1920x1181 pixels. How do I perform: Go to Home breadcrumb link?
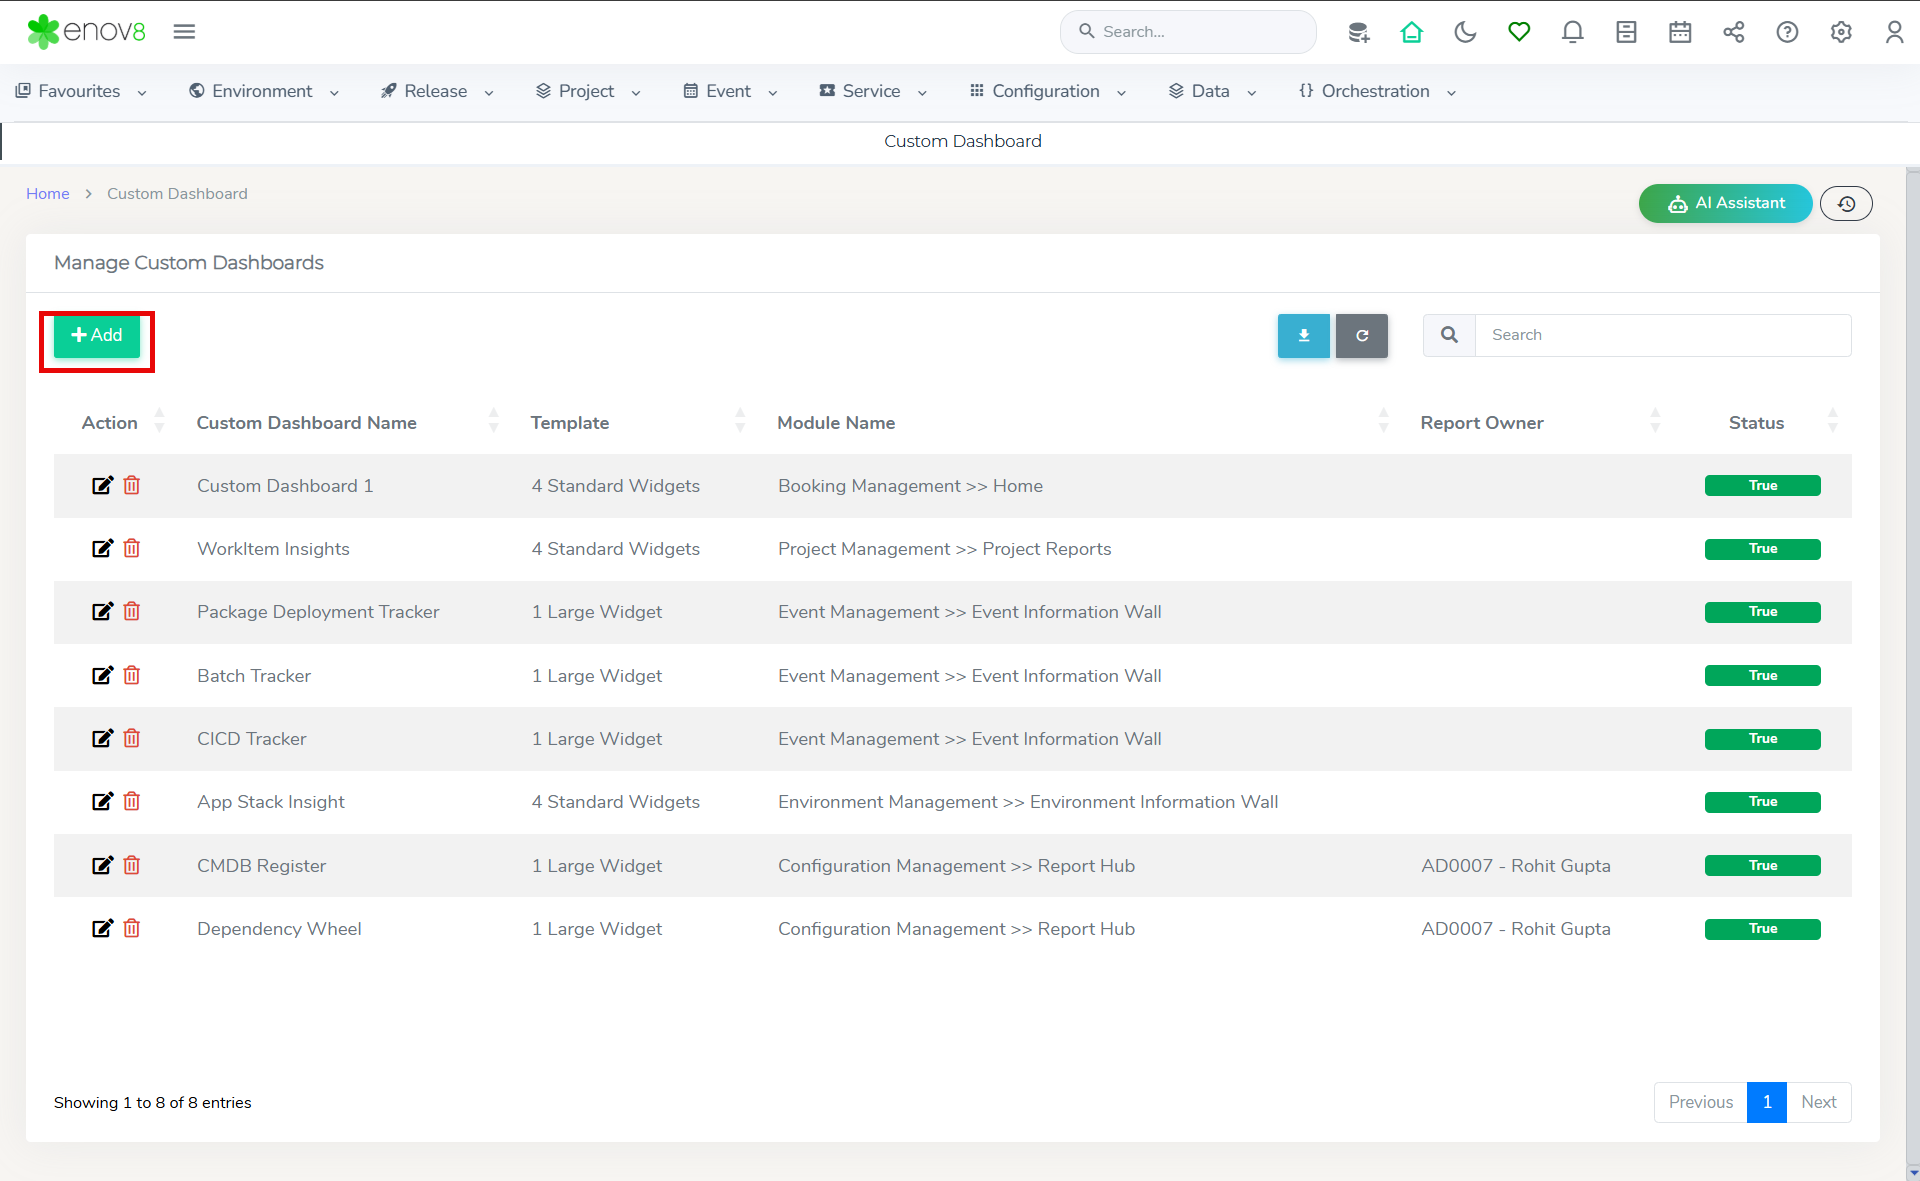tap(47, 193)
